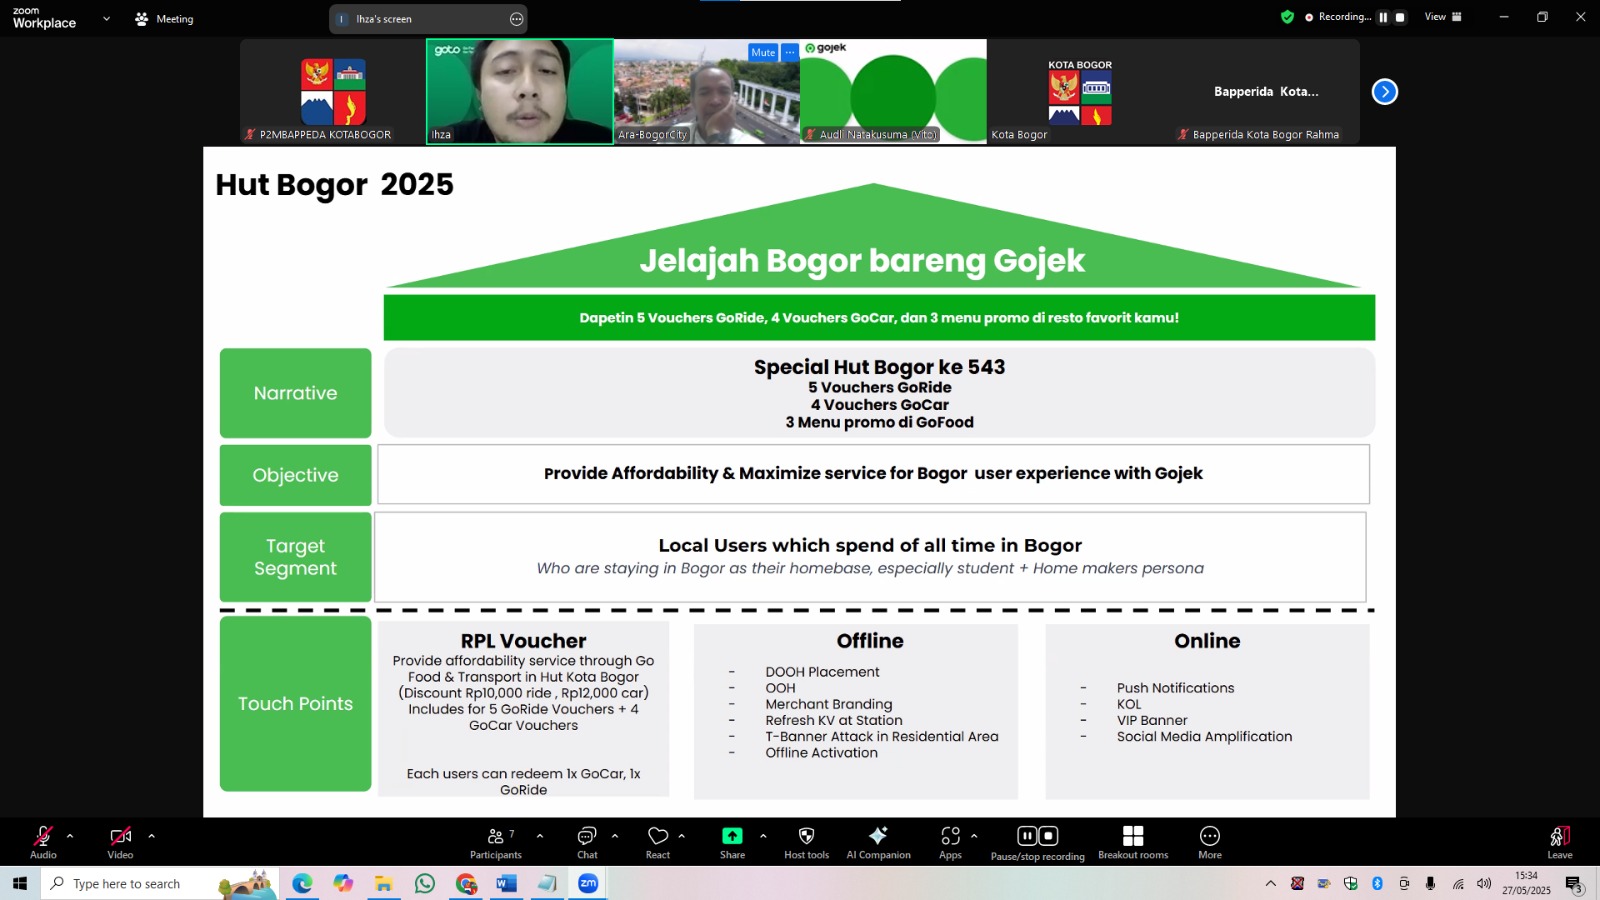Viewport: 1600px width, 900px height.
Task: Open Microsoft Edge from taskbar
Action: tap(302, 883)
